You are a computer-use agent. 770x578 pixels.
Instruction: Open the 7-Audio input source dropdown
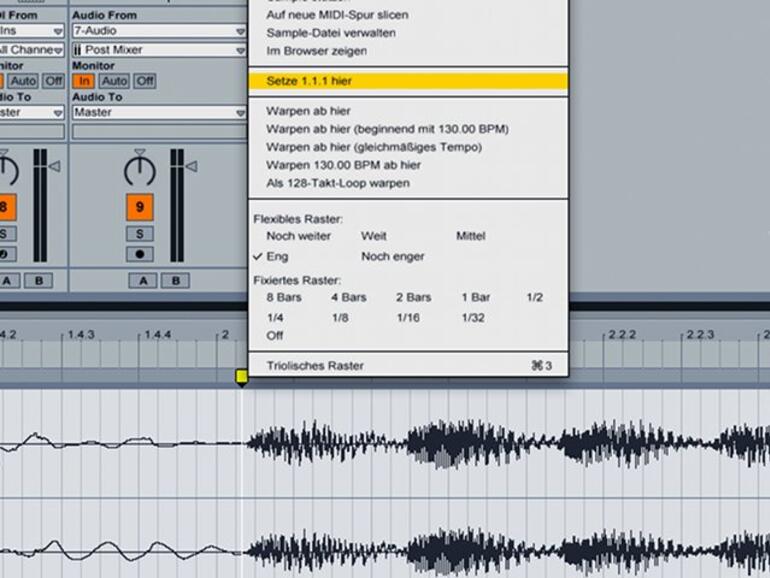click(x=158, y=31)
